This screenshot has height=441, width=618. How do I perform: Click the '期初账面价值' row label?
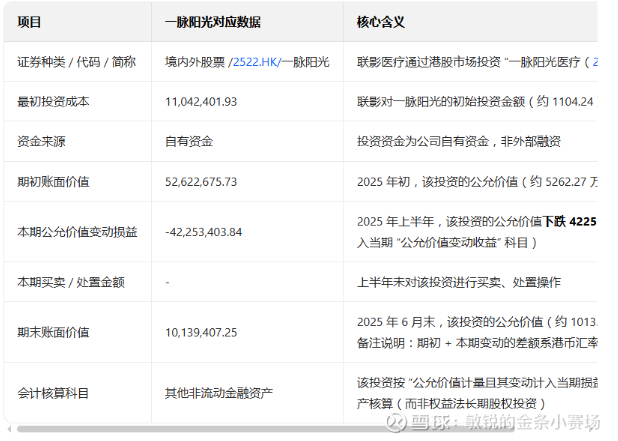(53, 182)
